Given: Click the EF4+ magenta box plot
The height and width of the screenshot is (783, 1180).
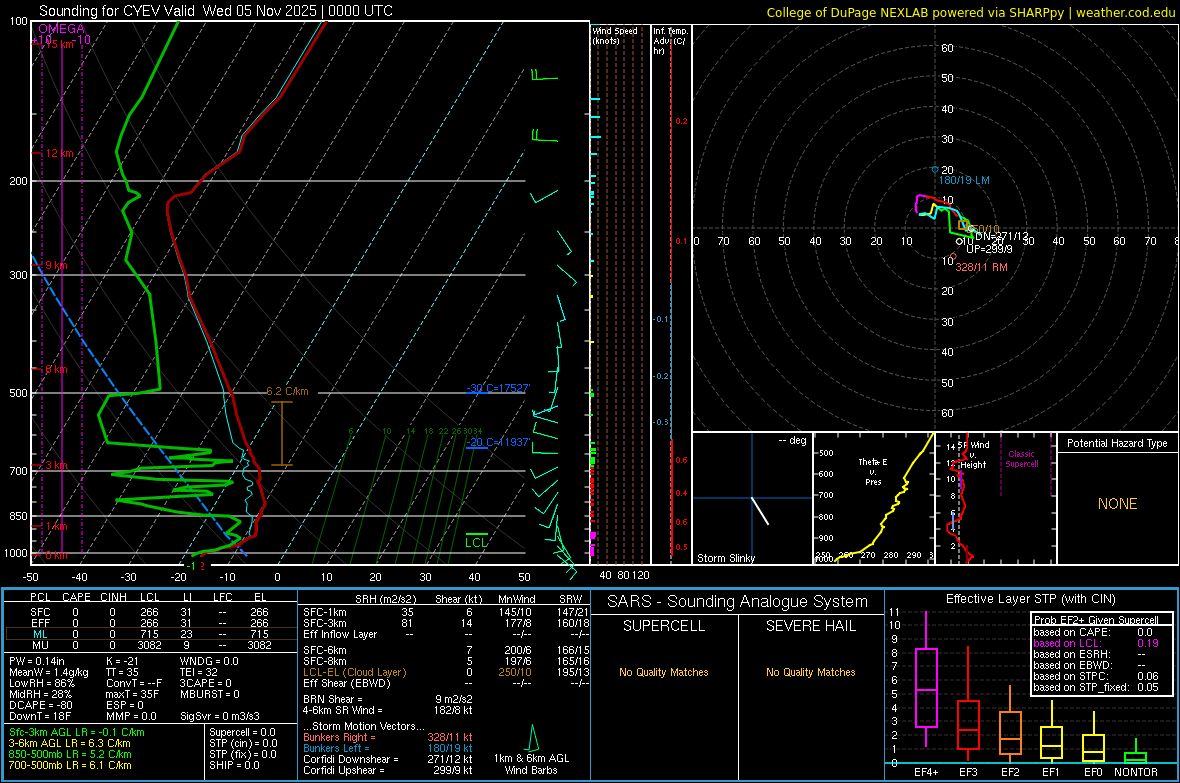Looking at the screenshot, I should coord(926,687).
